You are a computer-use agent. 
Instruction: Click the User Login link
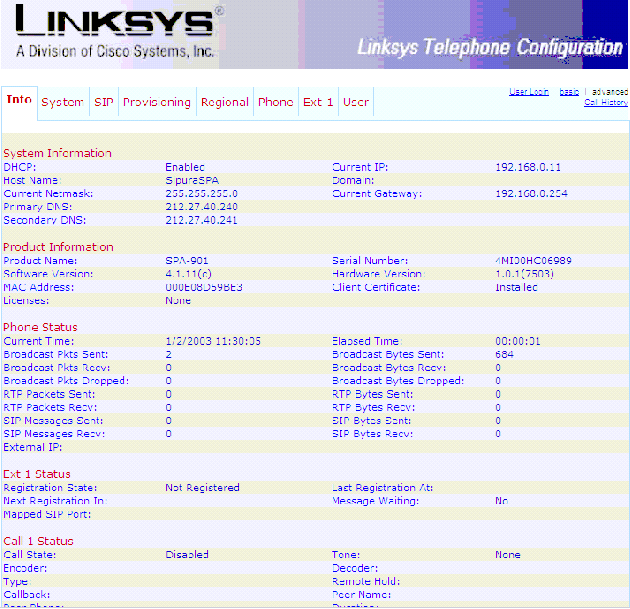coord(529,92)
